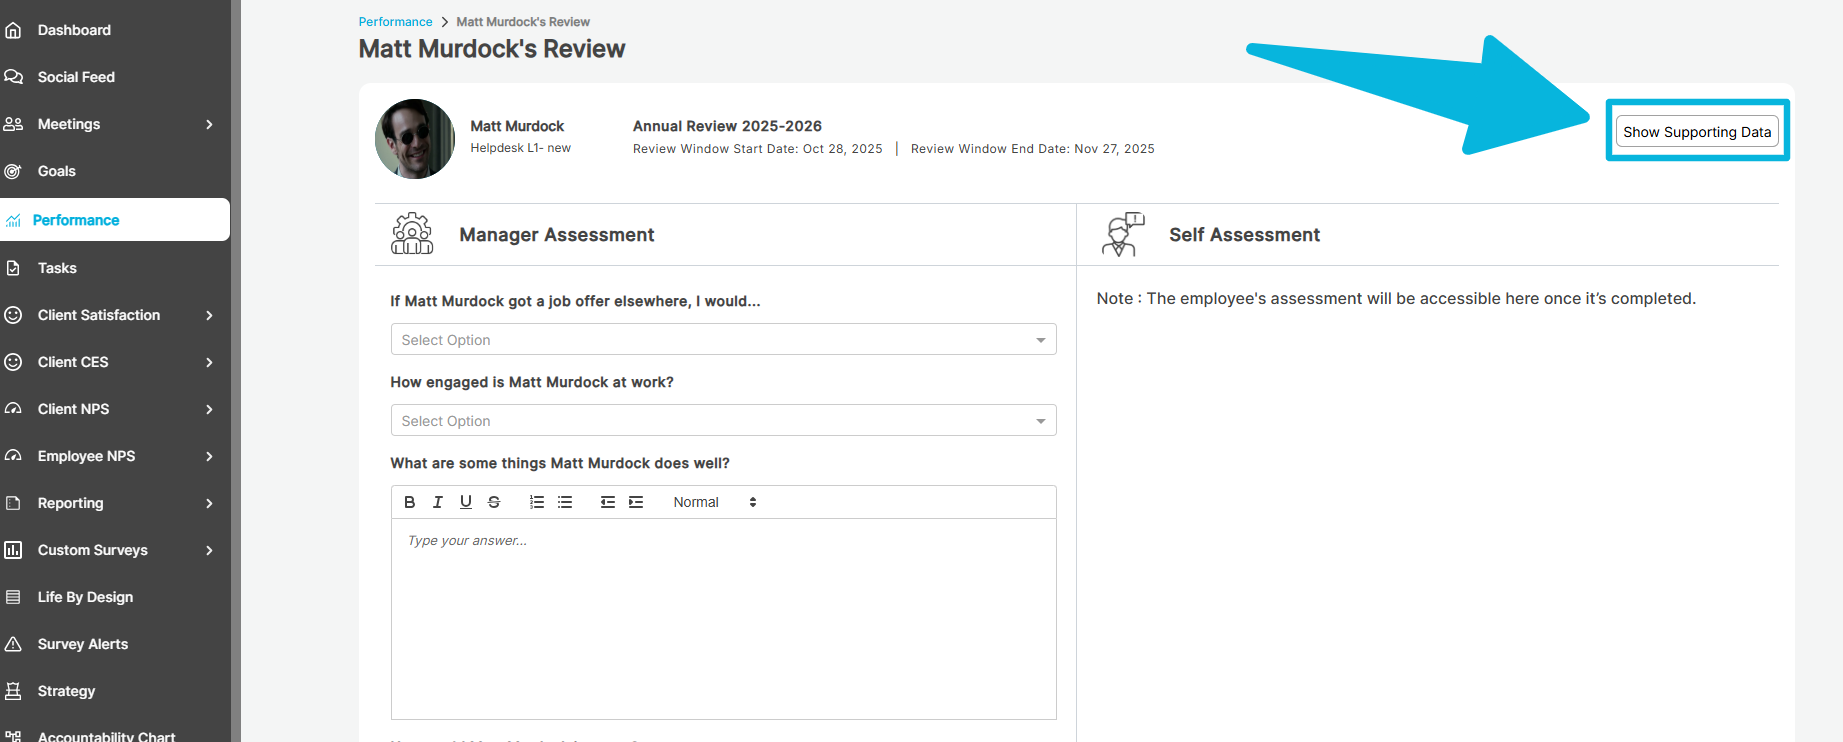Viewport: 1843px width, 742px height.
Task: Toggle strikethrough formatting in editor
Action: pyautogui.click(x=493, y=502)
